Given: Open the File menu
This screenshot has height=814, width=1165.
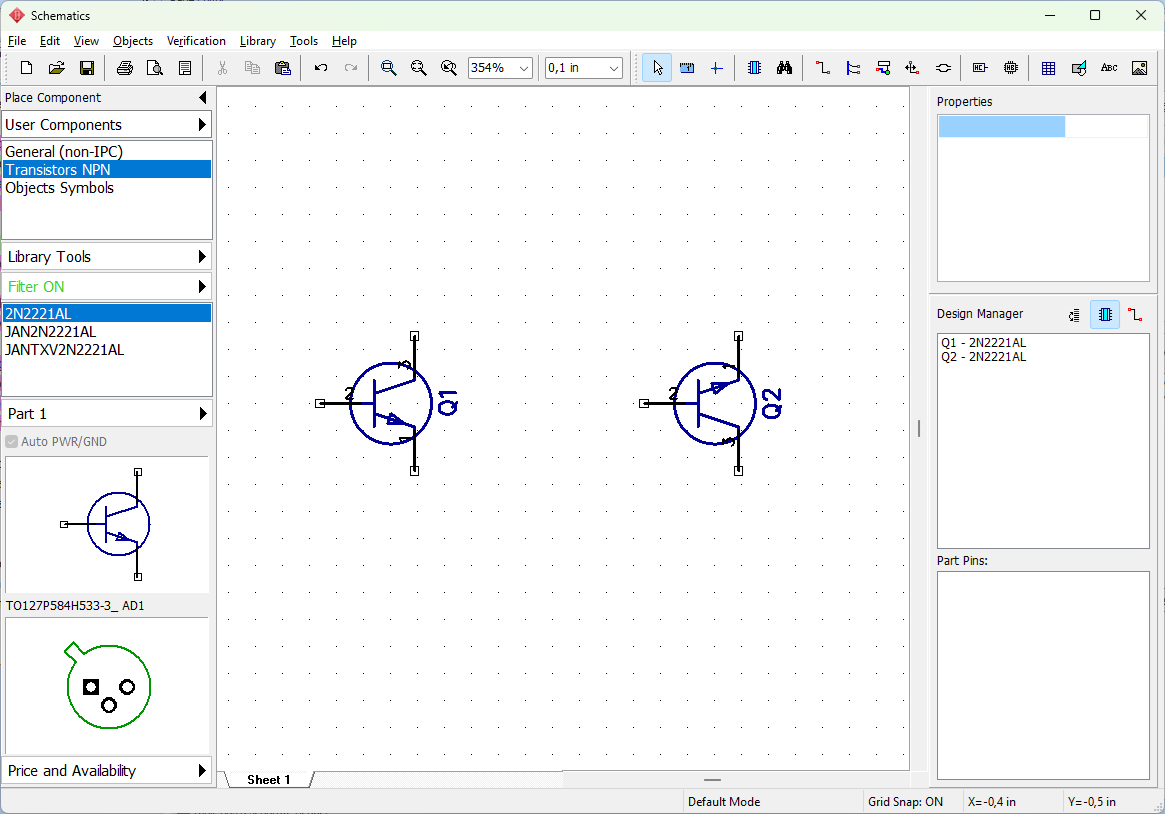Looking at the screenshot, I should (x=16, y=41).
